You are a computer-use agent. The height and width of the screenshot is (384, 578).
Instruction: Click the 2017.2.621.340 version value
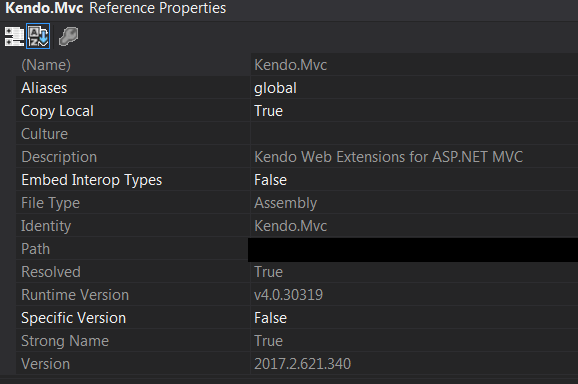(x=302, y=364)
